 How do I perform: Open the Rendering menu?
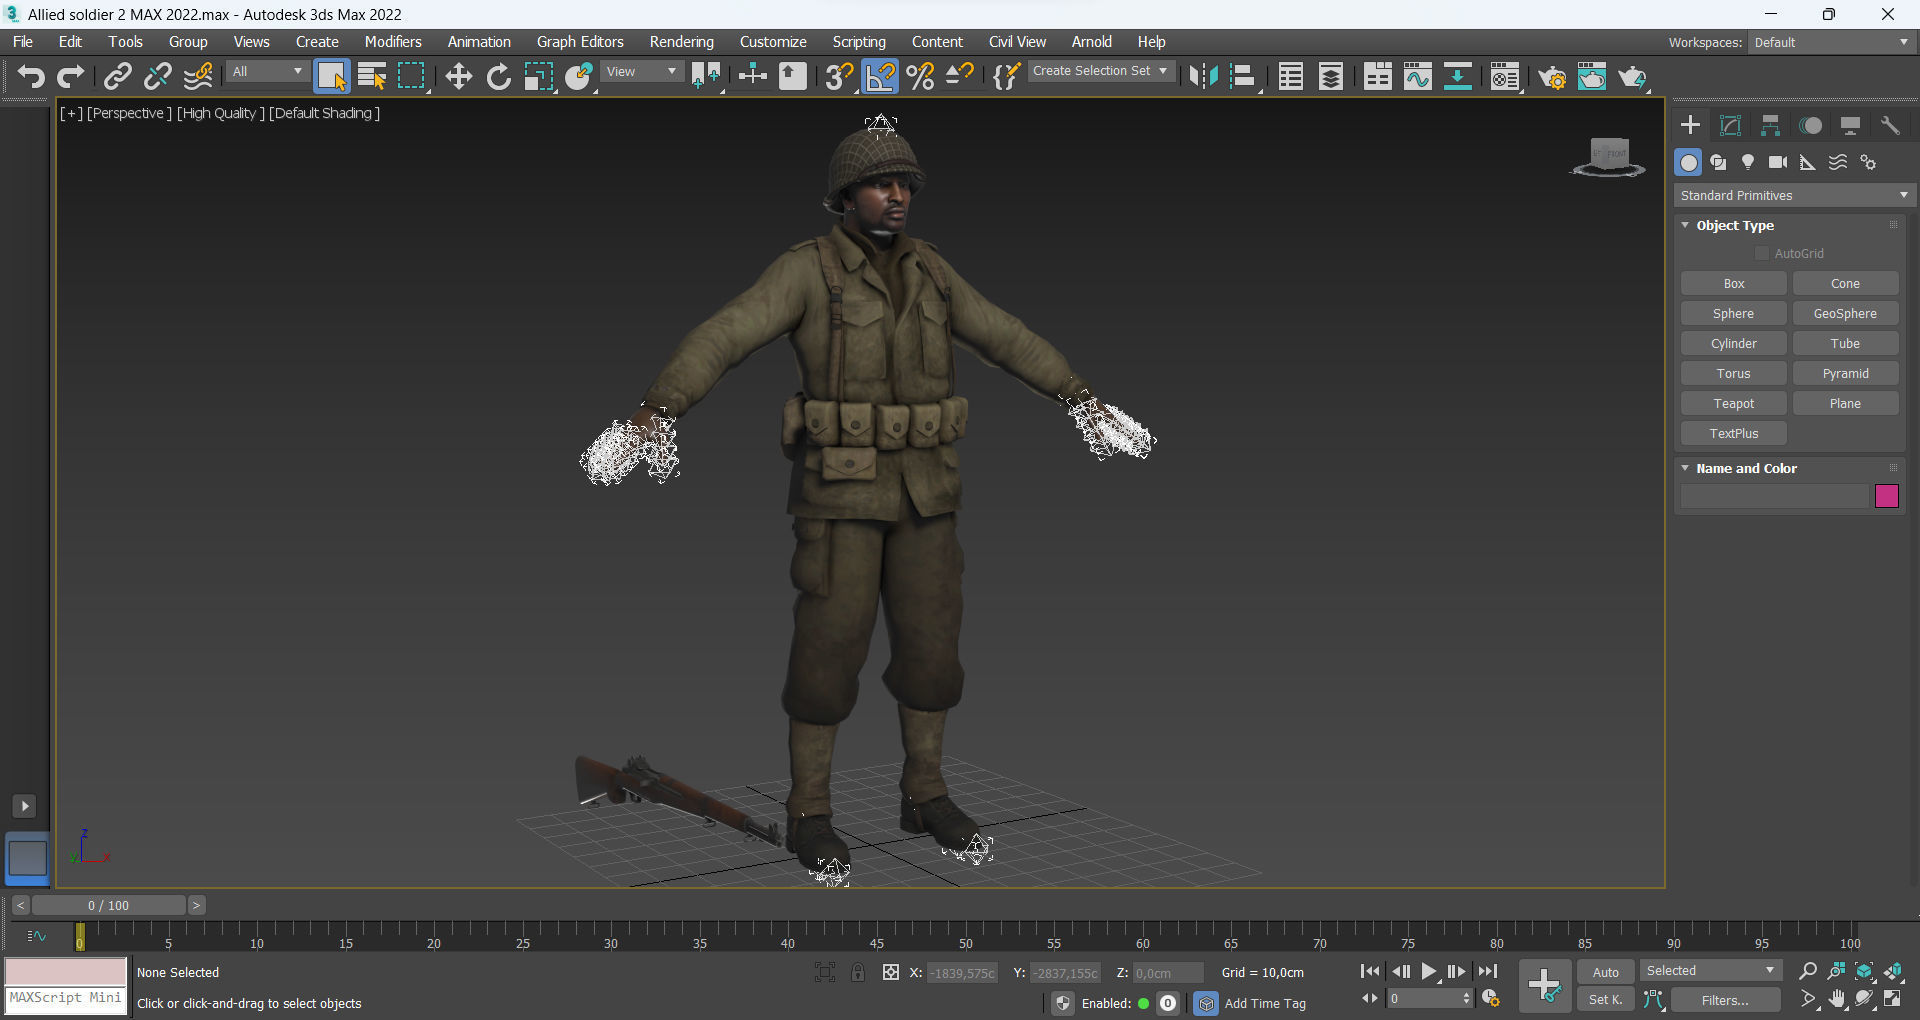(x=682, y=42)
